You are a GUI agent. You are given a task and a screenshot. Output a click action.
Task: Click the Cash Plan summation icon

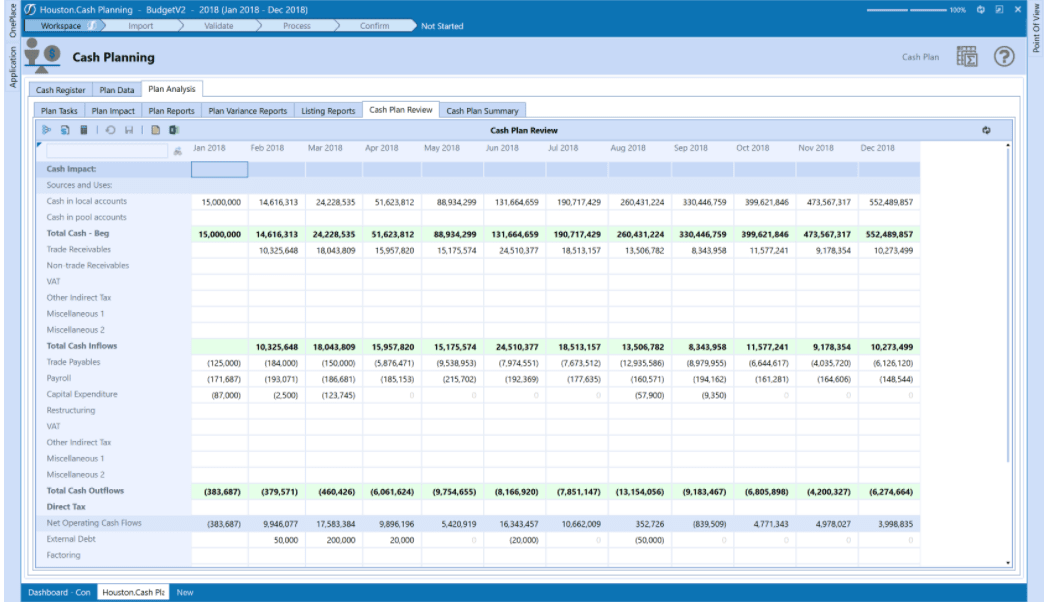click(x=966, y=57)
